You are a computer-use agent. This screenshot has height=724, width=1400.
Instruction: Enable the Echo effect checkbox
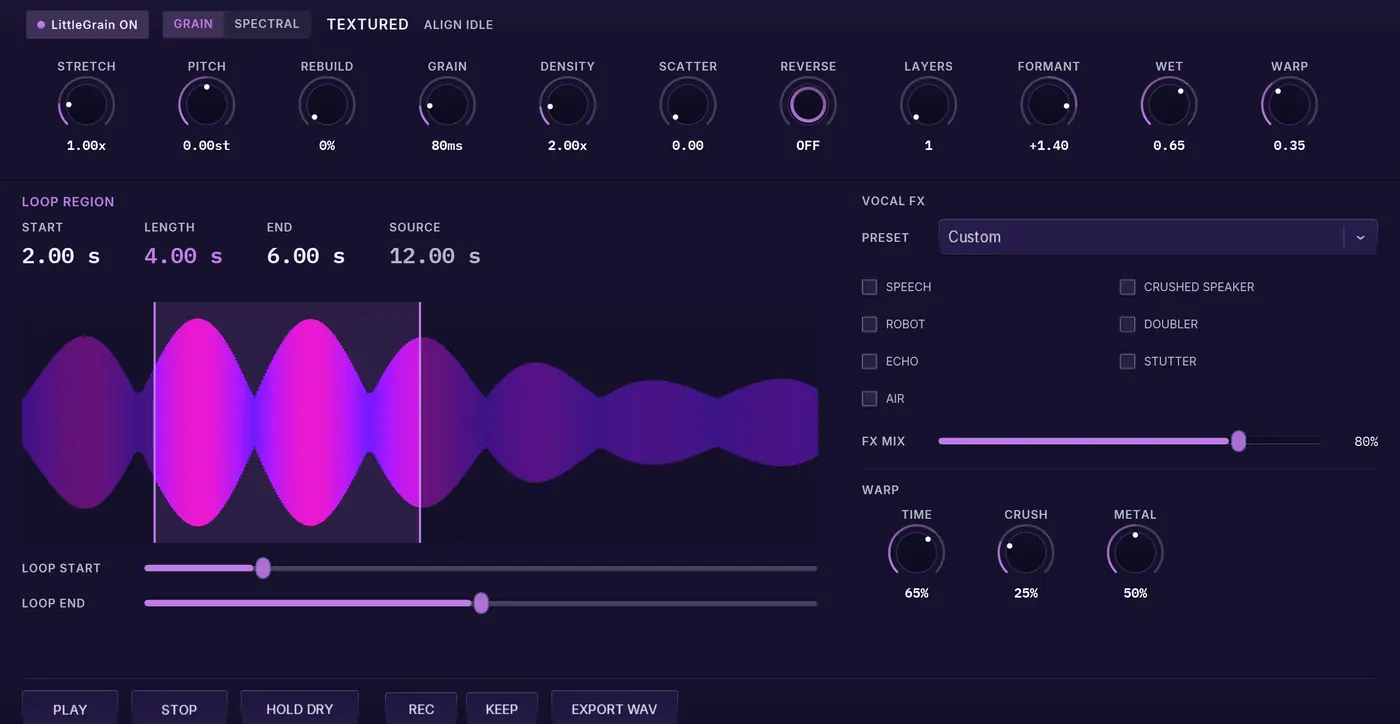click(869, 361)
